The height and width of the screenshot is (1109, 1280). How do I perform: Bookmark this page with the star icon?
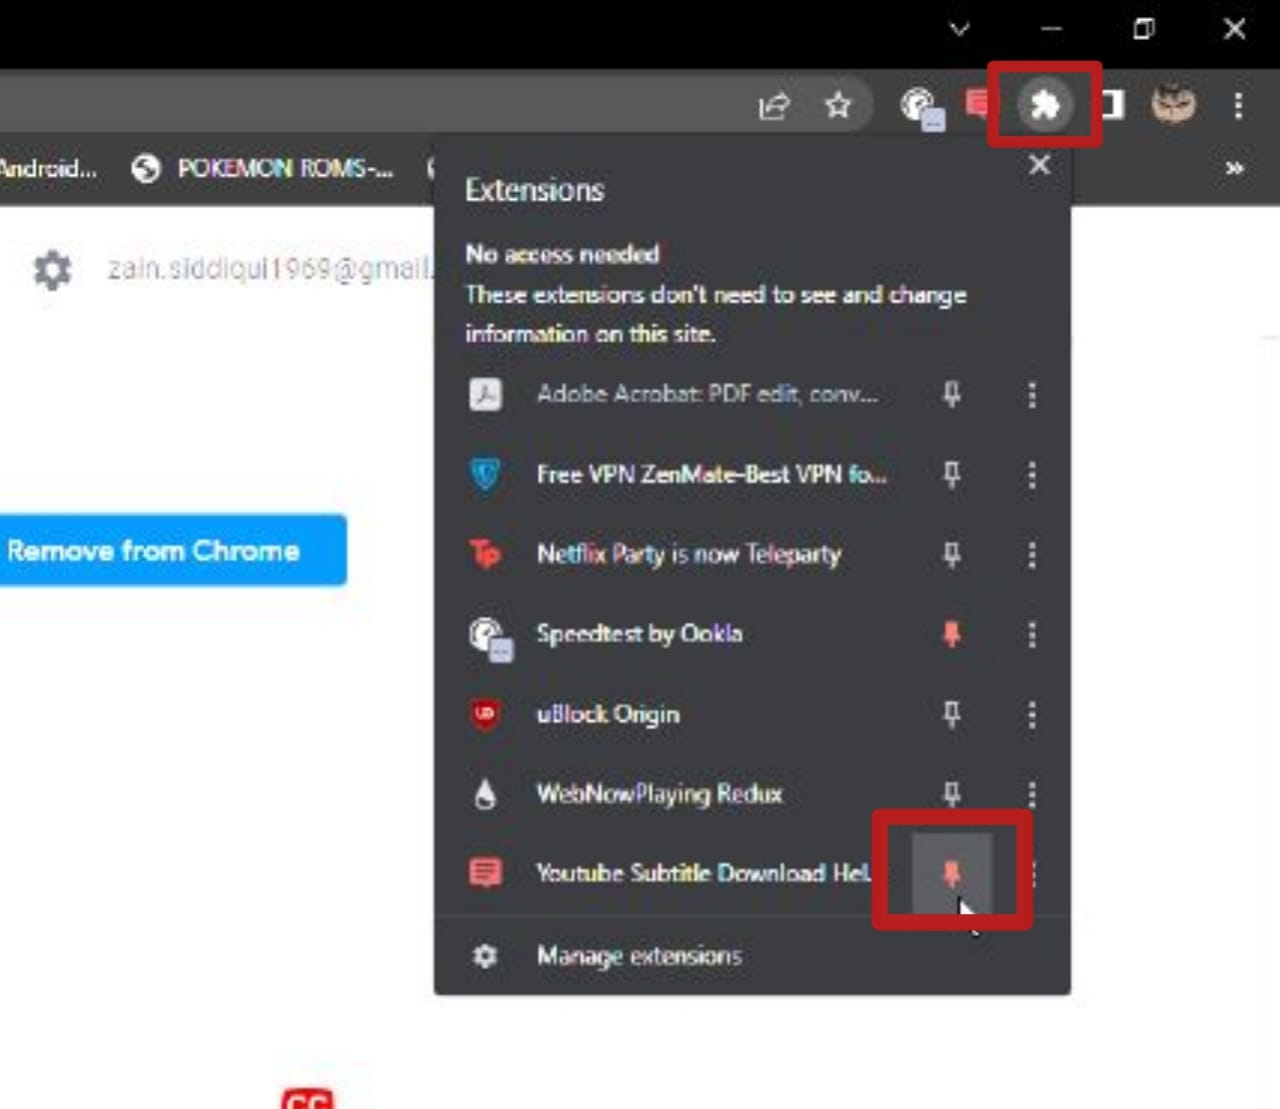click(x=838, y=105)
